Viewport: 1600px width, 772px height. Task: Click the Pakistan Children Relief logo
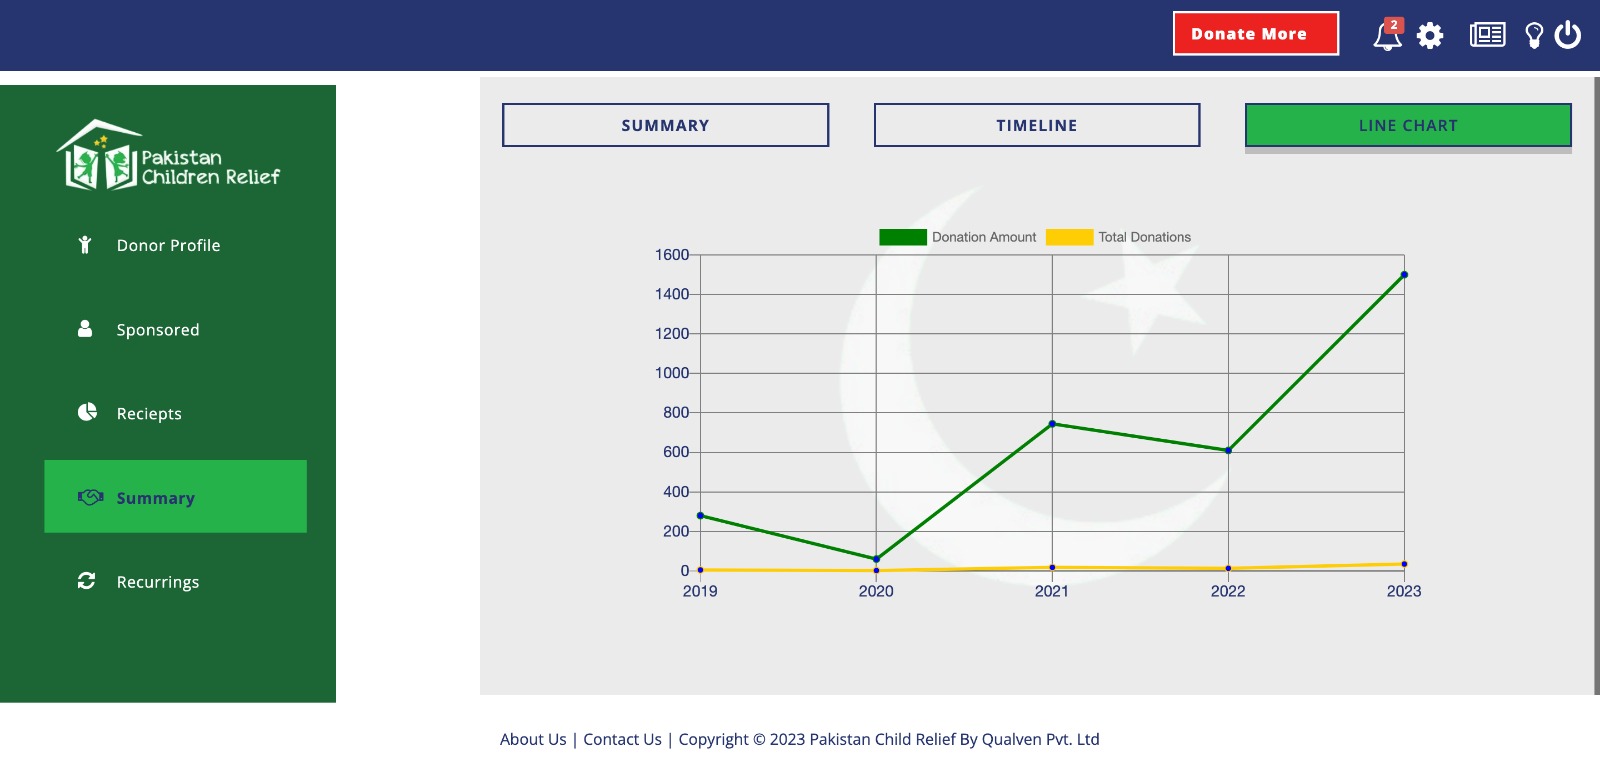coord(168,156)
